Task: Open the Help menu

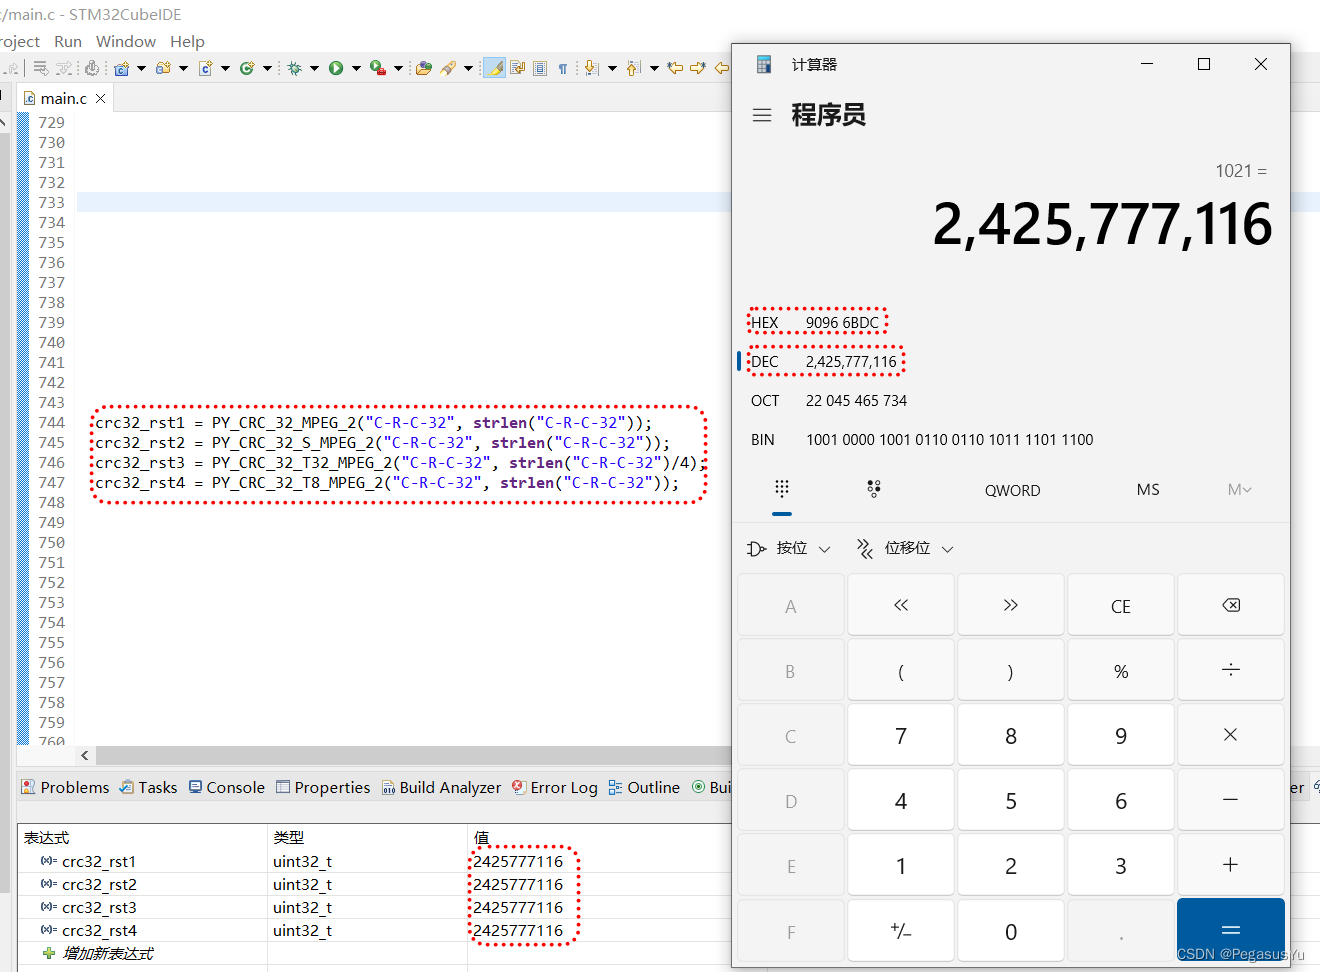Action: pyautogui.click(x=187, y=41)
